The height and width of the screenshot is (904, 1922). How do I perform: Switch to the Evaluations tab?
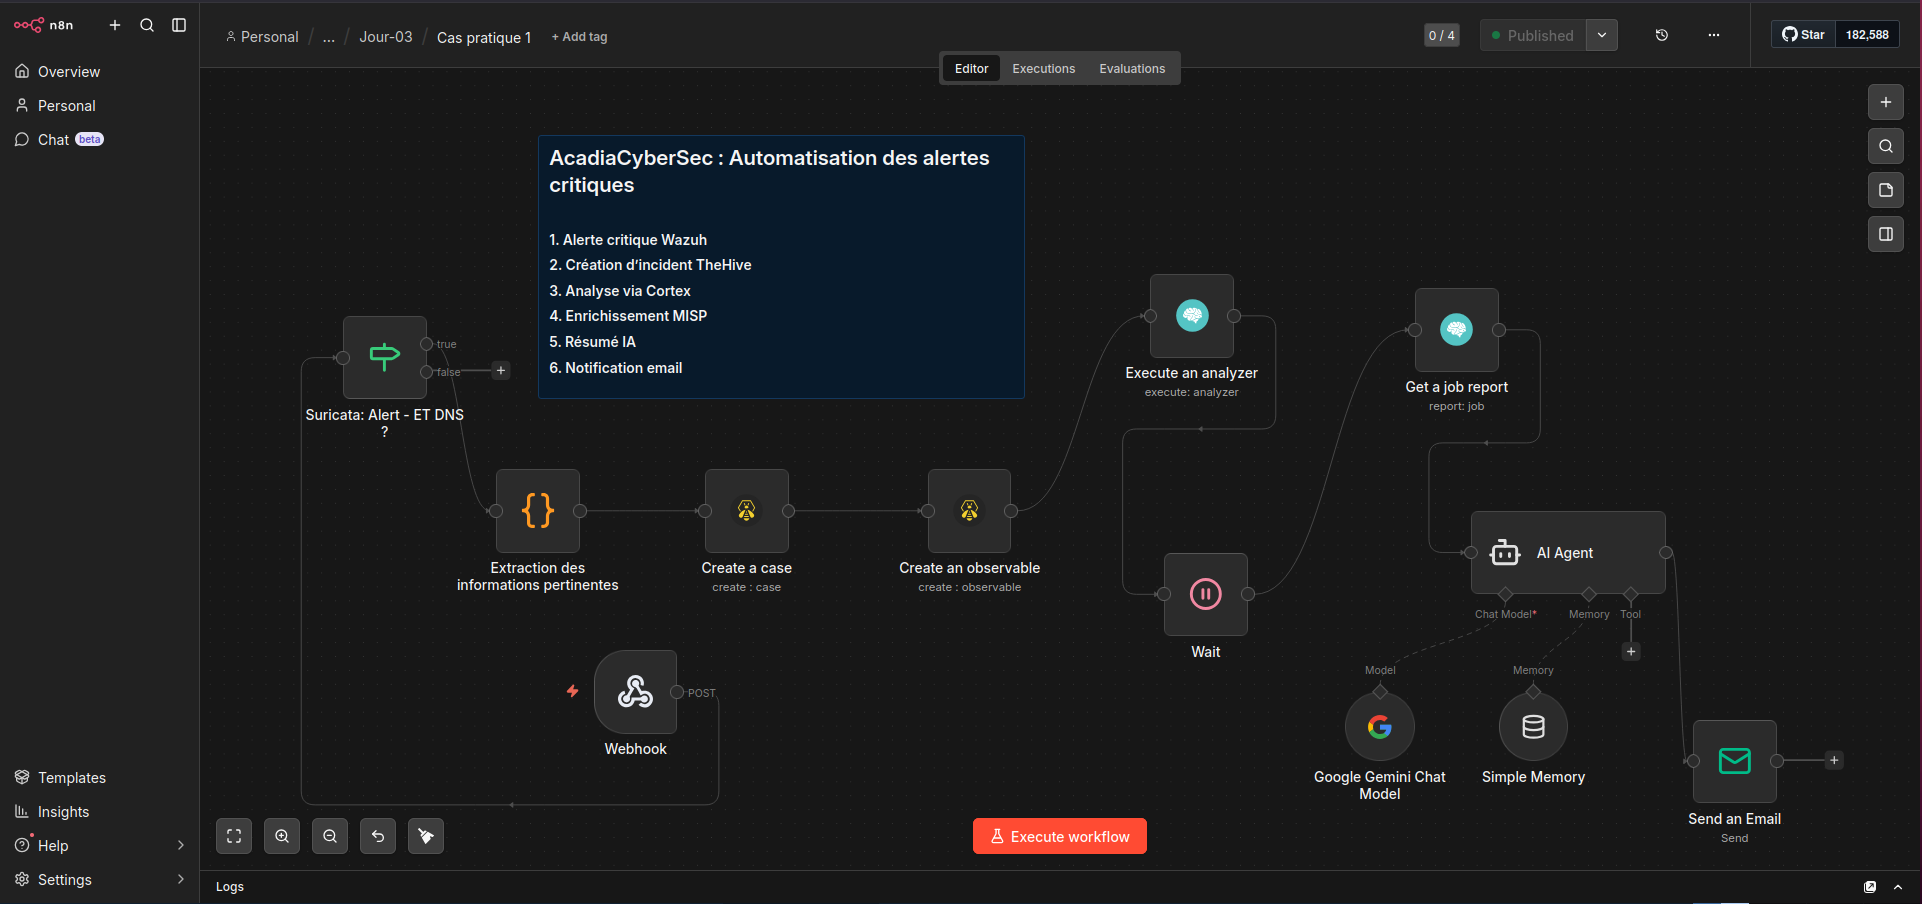1132,69
